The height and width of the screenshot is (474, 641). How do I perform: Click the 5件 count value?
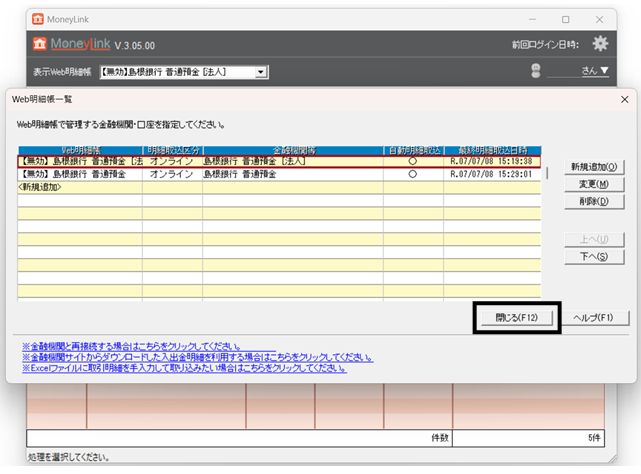point(594,438)
